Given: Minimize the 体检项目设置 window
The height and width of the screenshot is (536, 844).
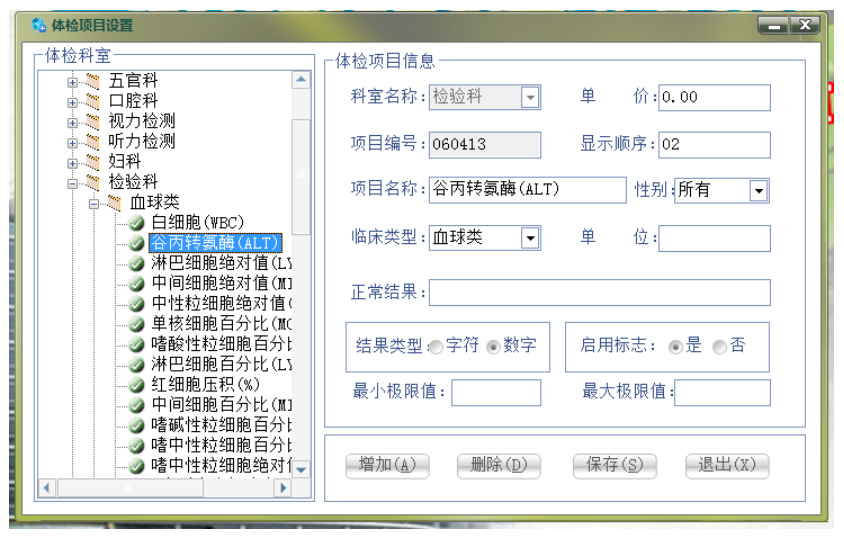Looking at the screenshot, I should [x=773, y=25].
